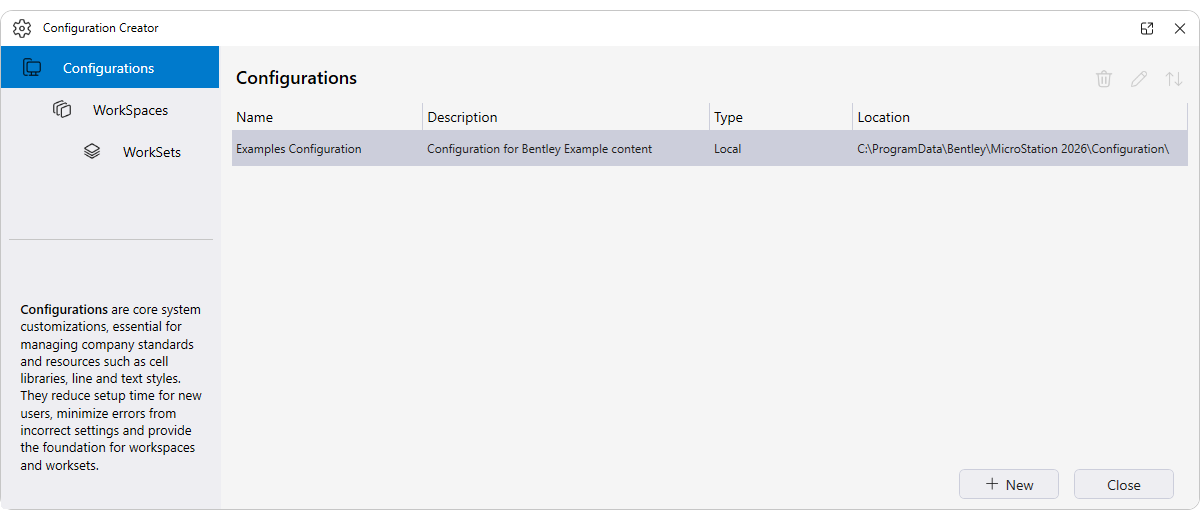Viewport: 1200px width, 520px height.
Task: Click the WorkSpaces stacked-pages icon
Action: point(62,110)
